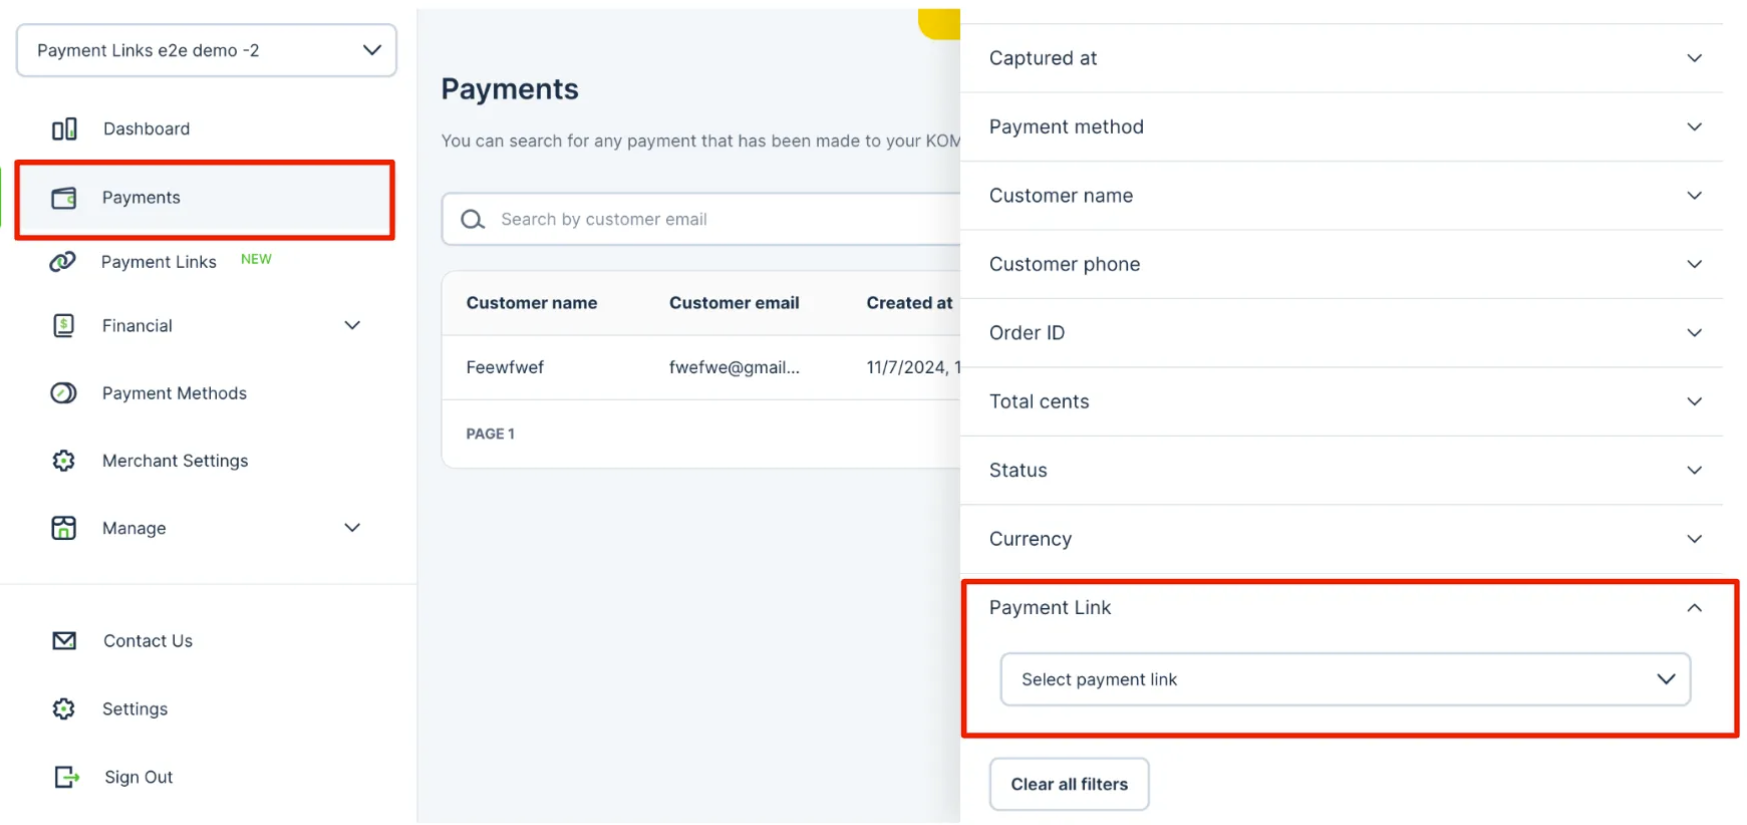Click the Manage store icon
Screen dimensions: 1747x825
coord(63,528)
